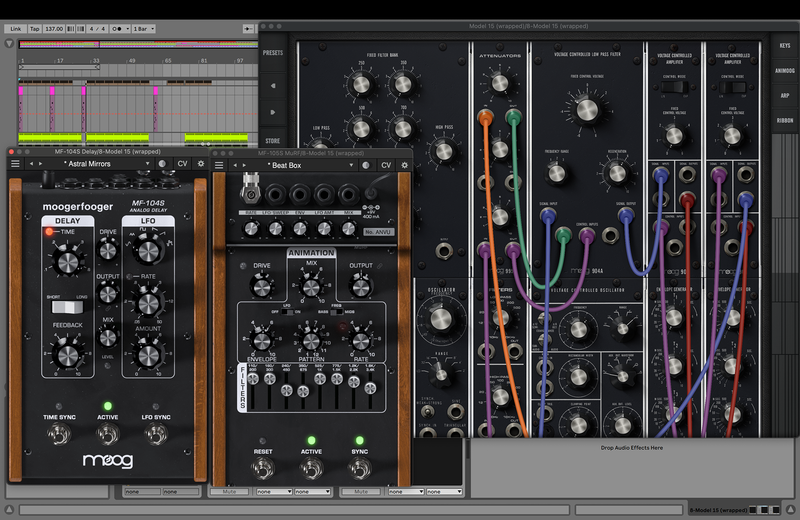Open the MuRF plugin hamburger menu
Screen dimensions: 800x520
[219, 164]
